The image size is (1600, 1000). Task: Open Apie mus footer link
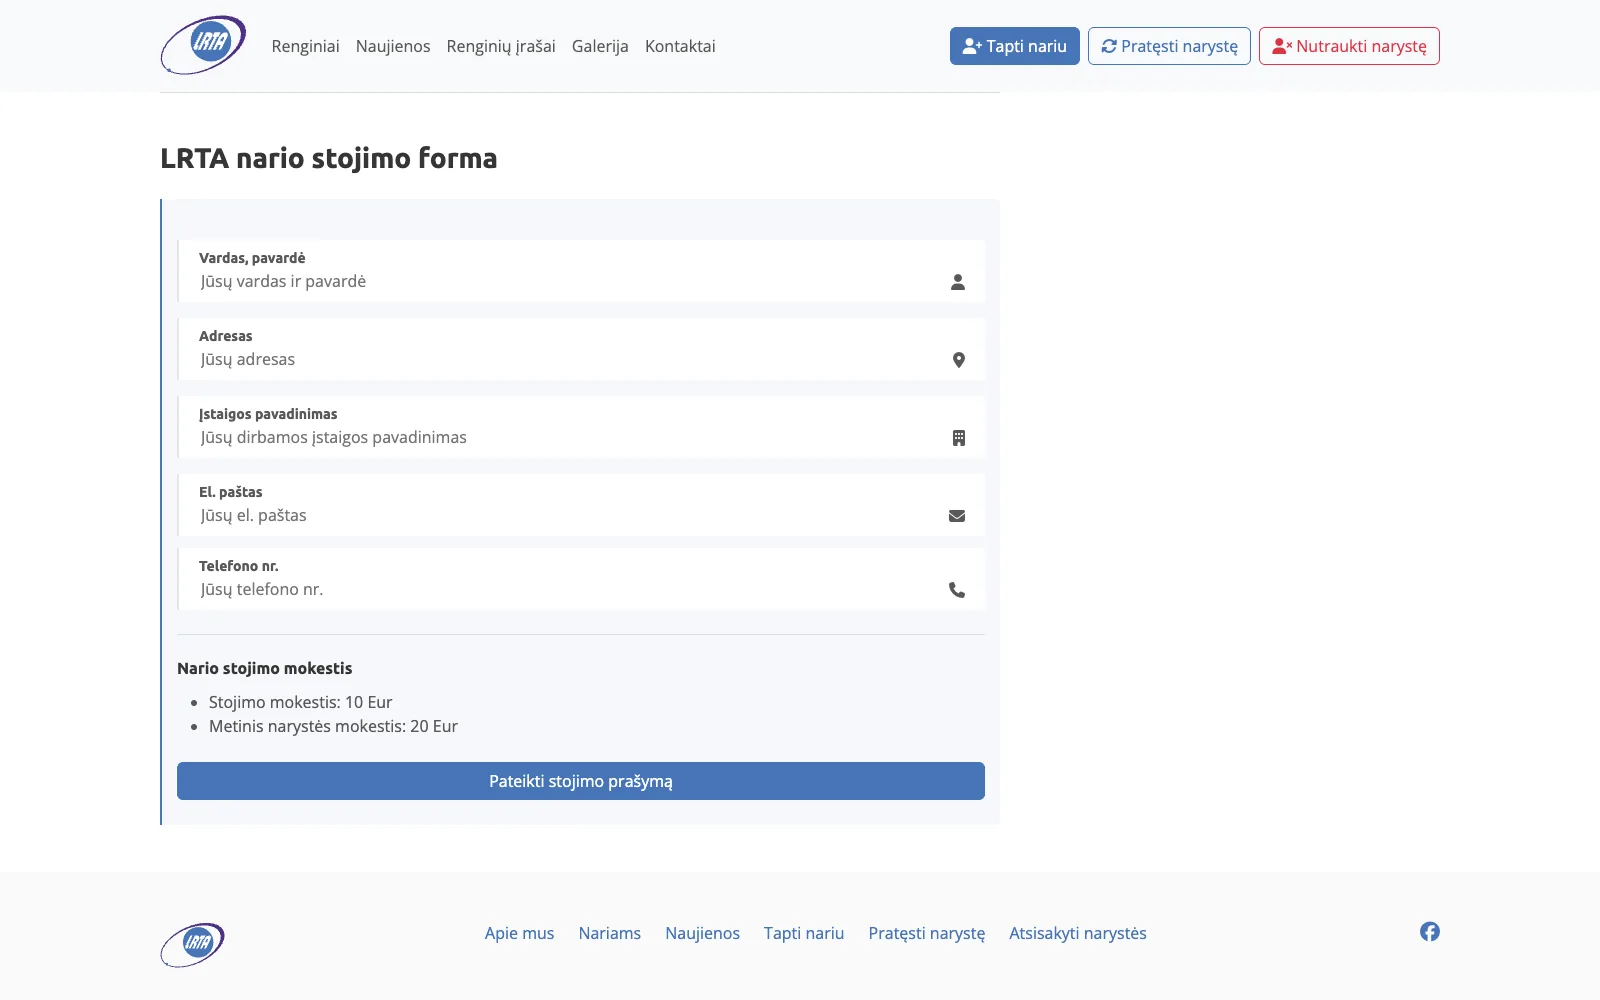pyautogui.click(x=519, y=933)
